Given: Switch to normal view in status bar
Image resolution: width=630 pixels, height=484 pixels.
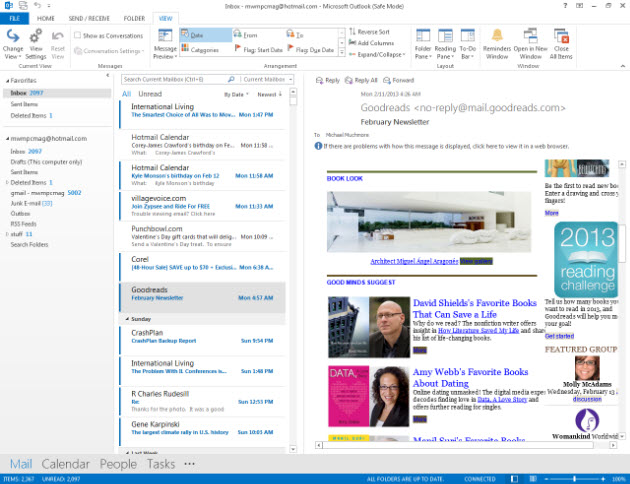Looking at the screenshot, I should [514, 479].
